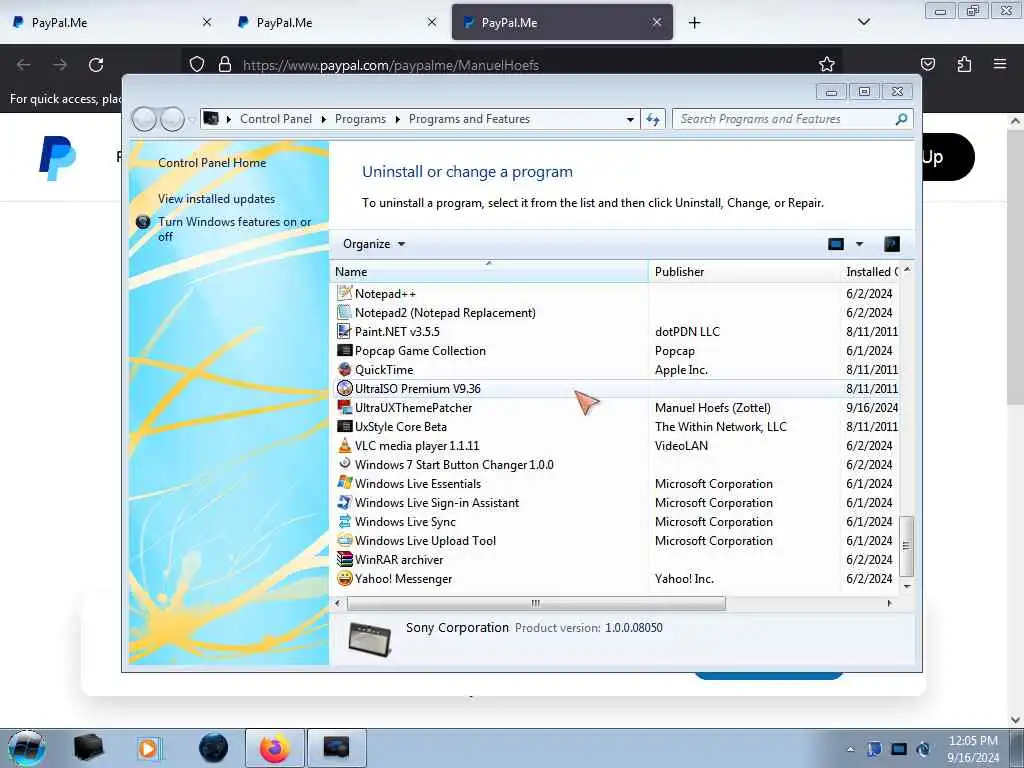Open Firefox from the taskbar
This screenshot has height=768, width=1024.
pyautogui.click(x=274, y=748)
